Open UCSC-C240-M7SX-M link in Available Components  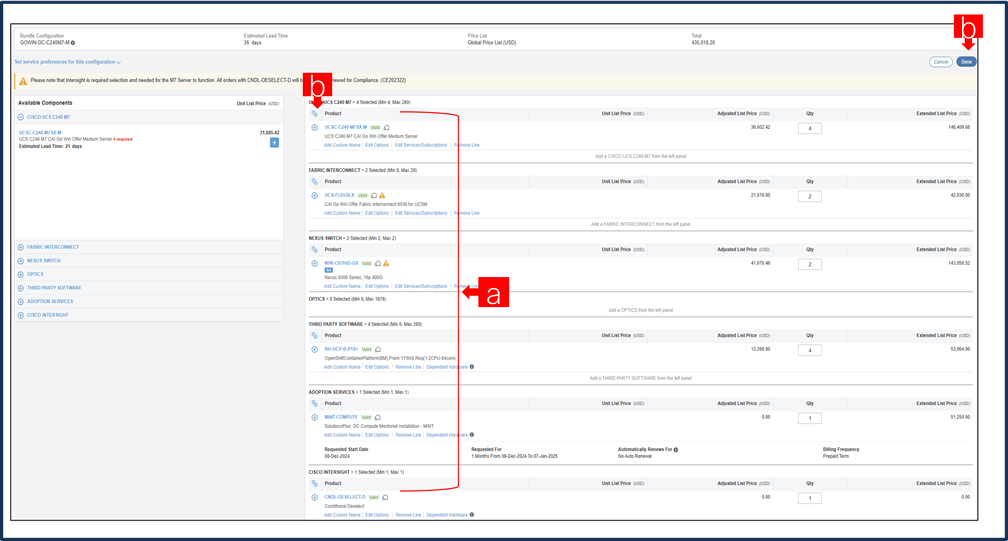tap(40, 132)
